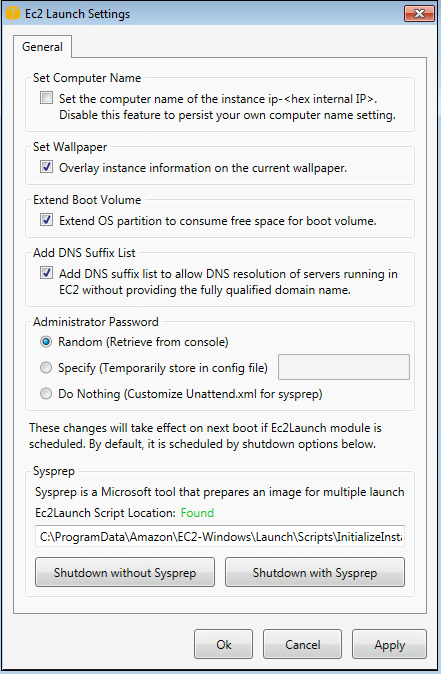Close the Ec2 Launch Settings dialog

(x=419, y=13)
